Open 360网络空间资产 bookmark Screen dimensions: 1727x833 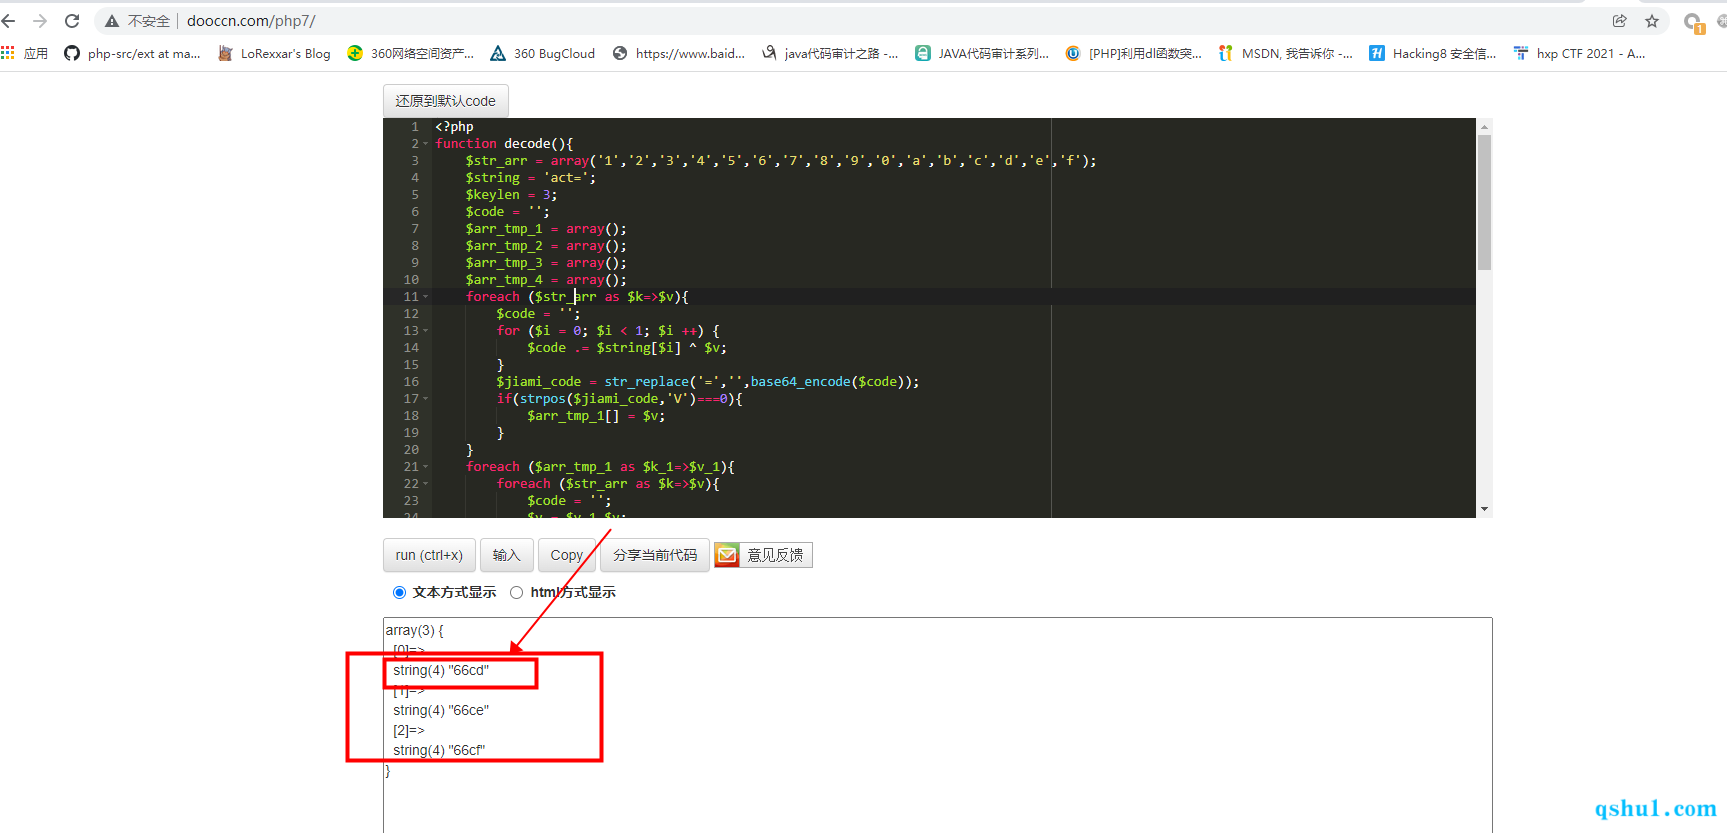(x=410, y=54)
